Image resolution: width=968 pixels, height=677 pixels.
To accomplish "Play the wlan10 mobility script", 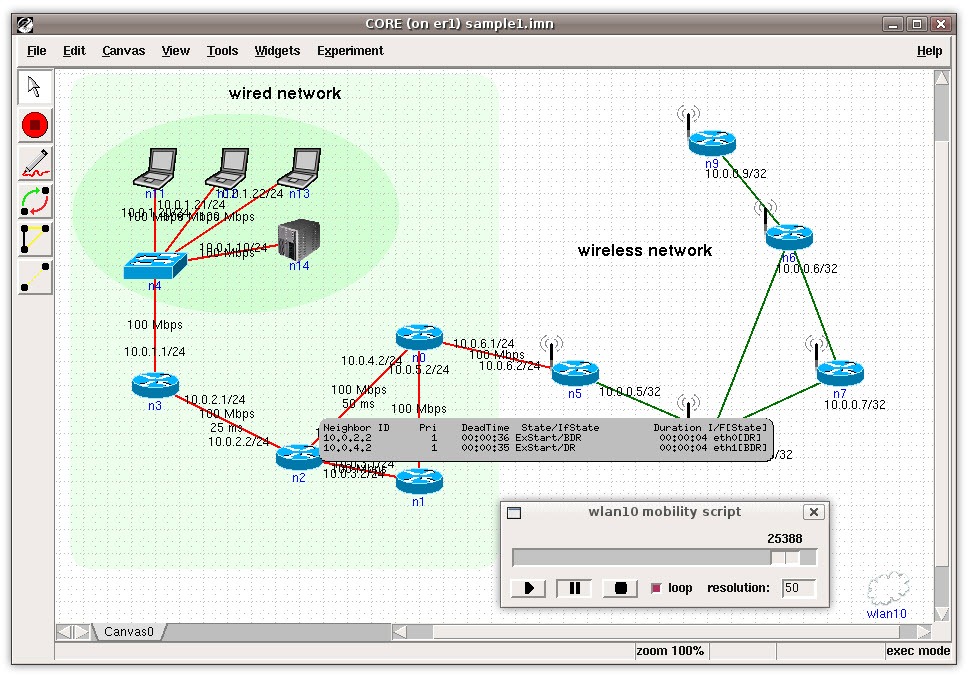I will (528, 588).
